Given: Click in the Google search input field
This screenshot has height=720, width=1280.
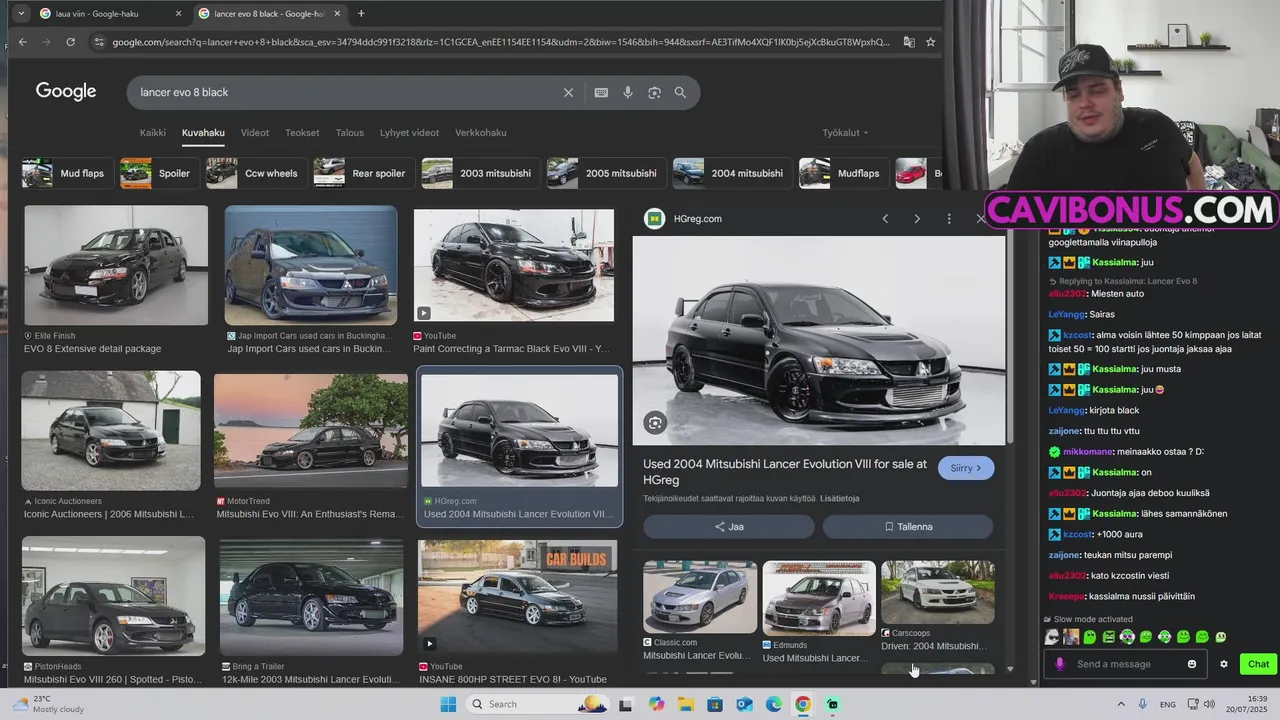Looking at the screenshot, I should click(346, 92).
